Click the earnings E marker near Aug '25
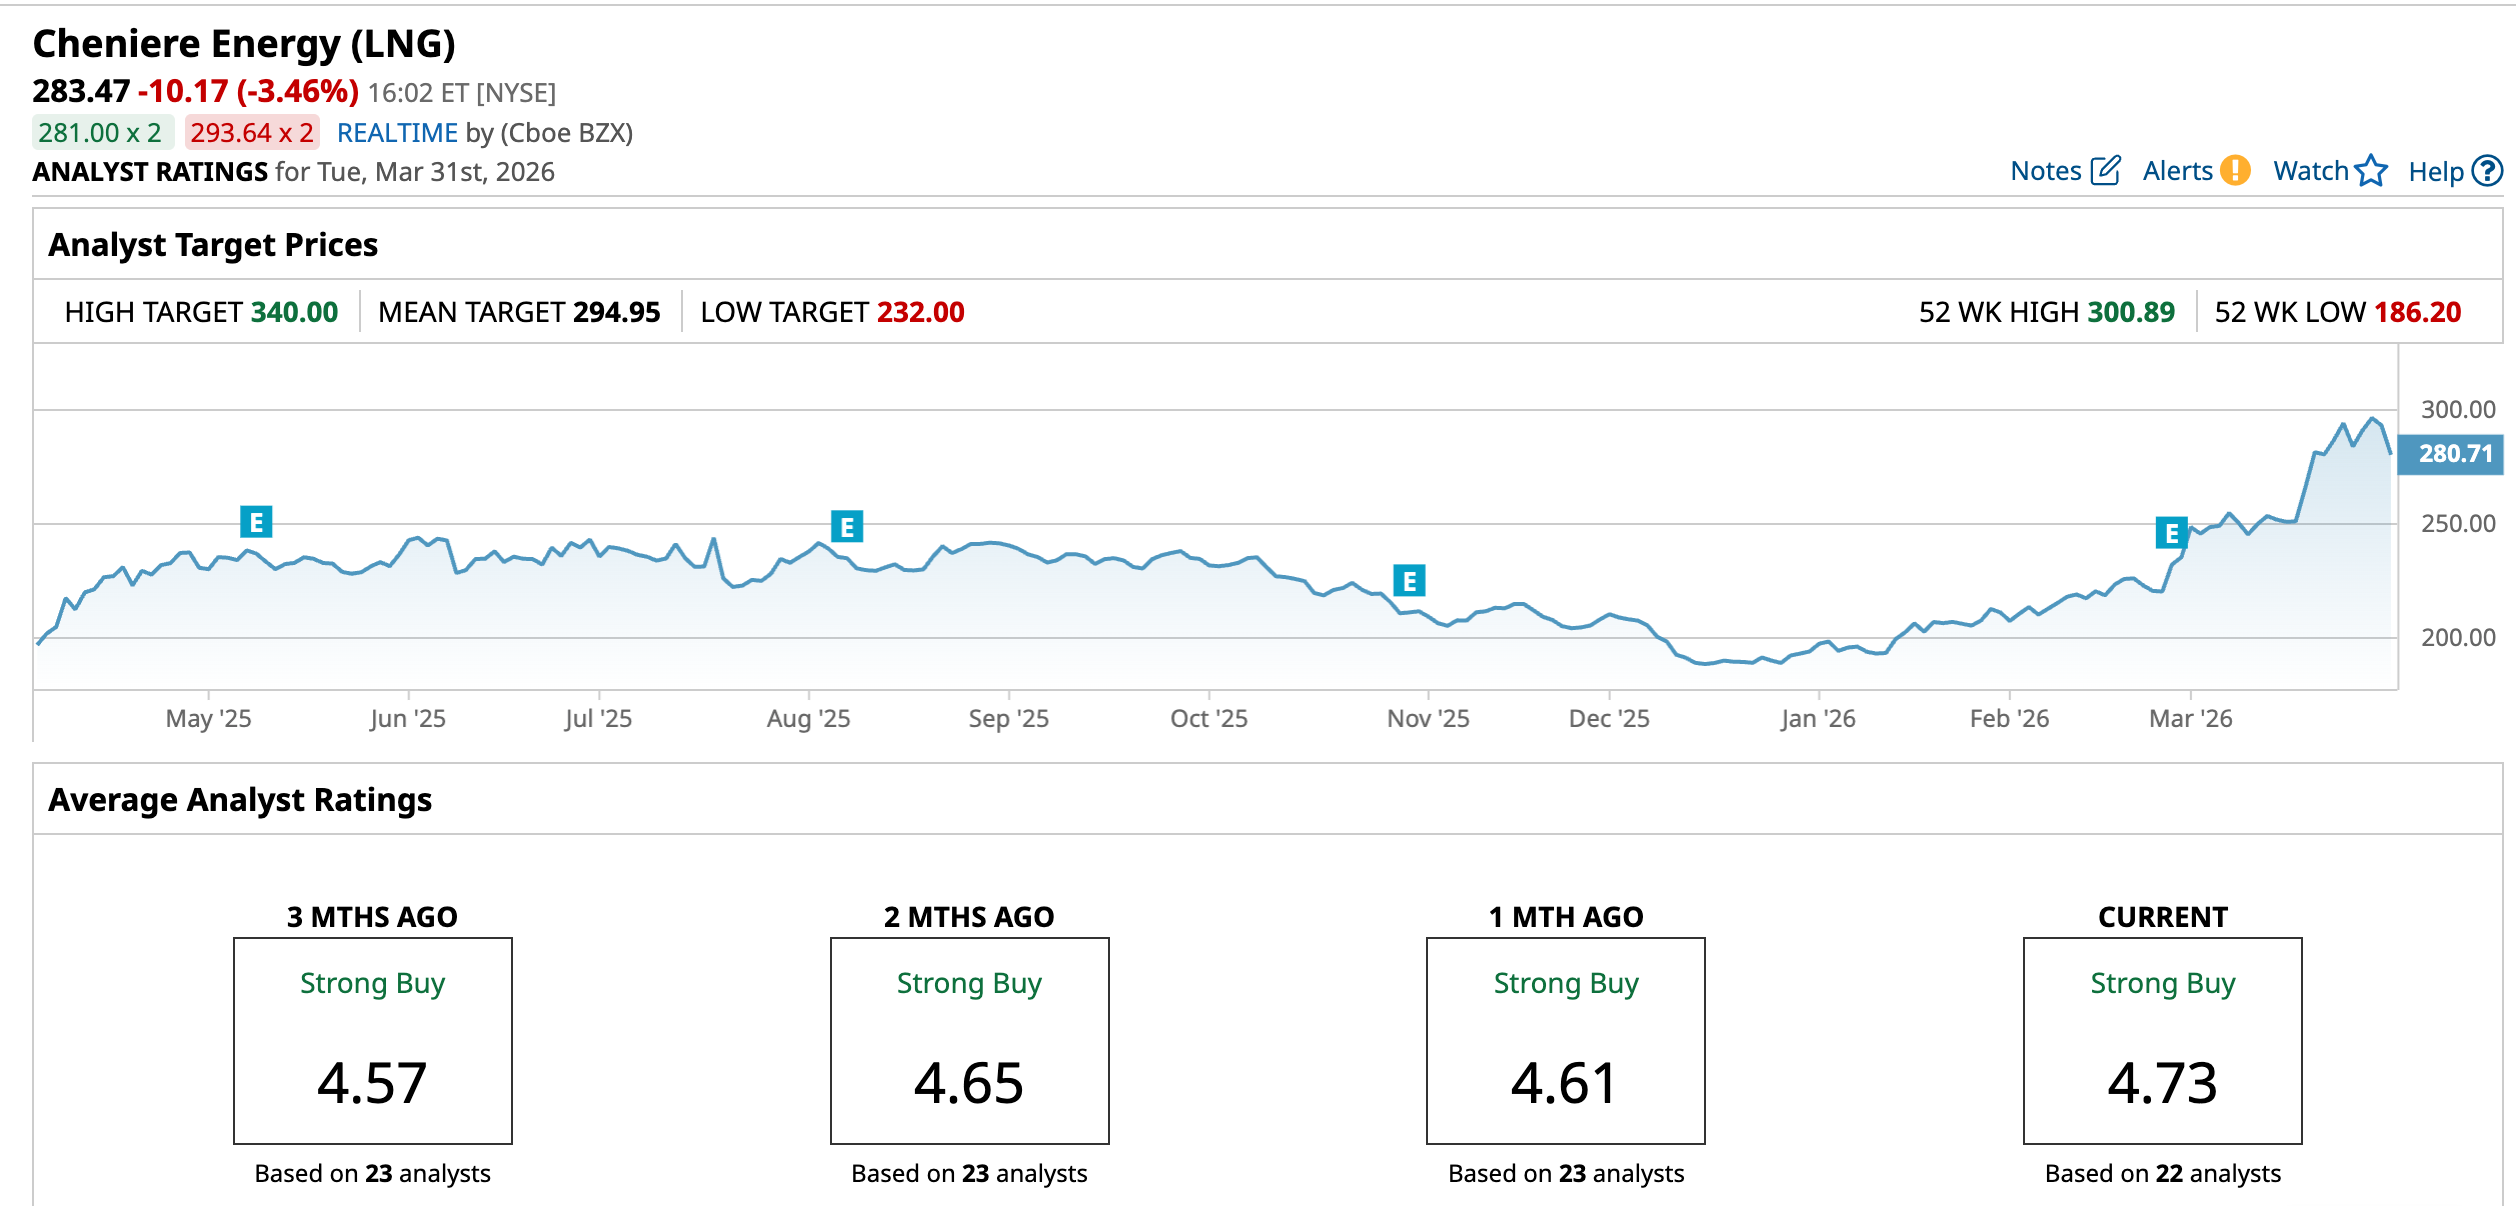This screenshot has height=1206, width=2516. (x=847, y=527)
